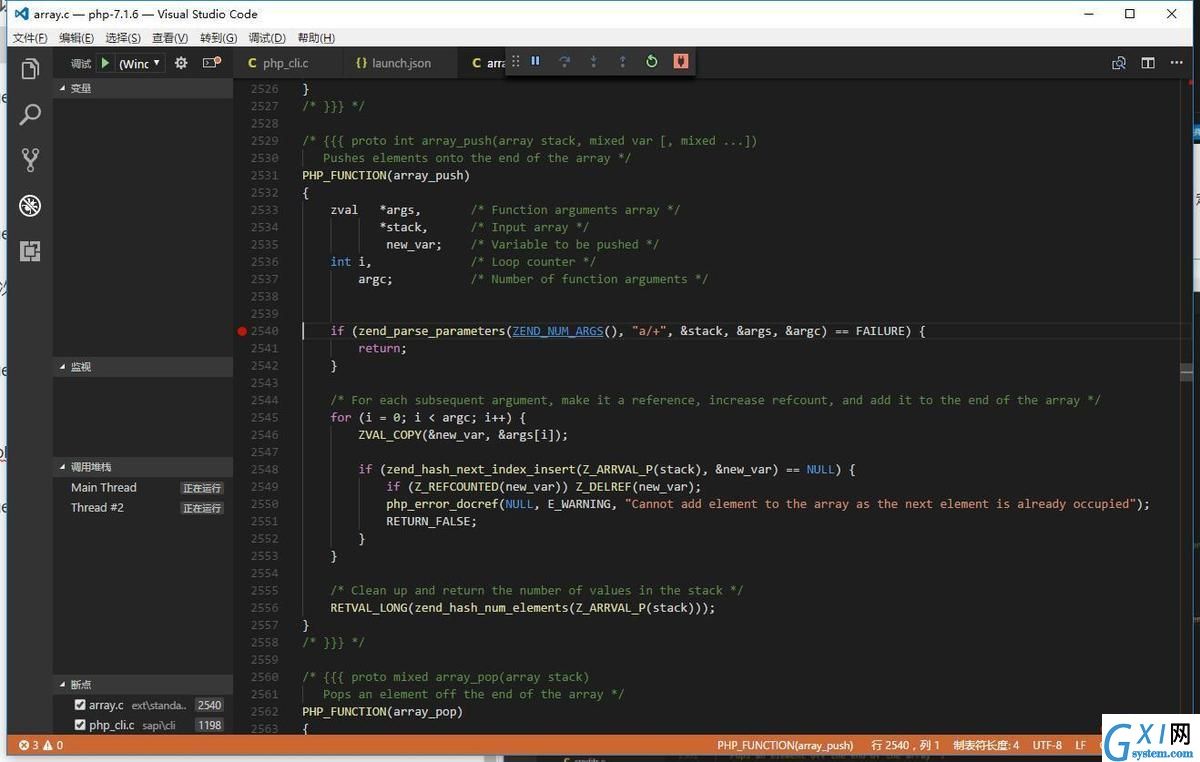Start debugging with the green play button
The width and height of the screenshot is (1200, 762).
[x=105, y=63]
